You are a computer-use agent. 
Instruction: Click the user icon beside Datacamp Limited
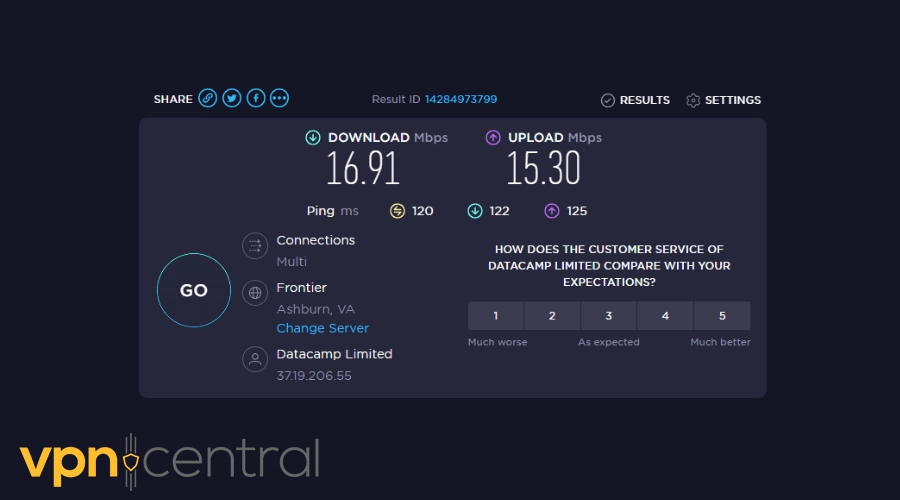255,359
